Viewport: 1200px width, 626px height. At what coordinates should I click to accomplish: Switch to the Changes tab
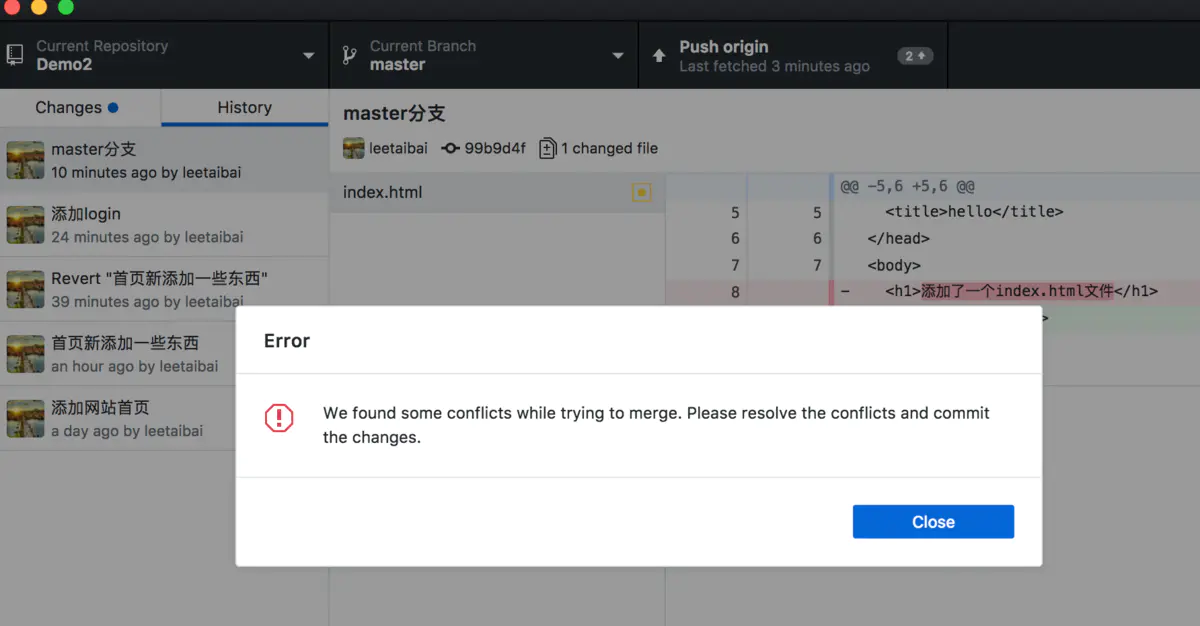pos(68,106)
